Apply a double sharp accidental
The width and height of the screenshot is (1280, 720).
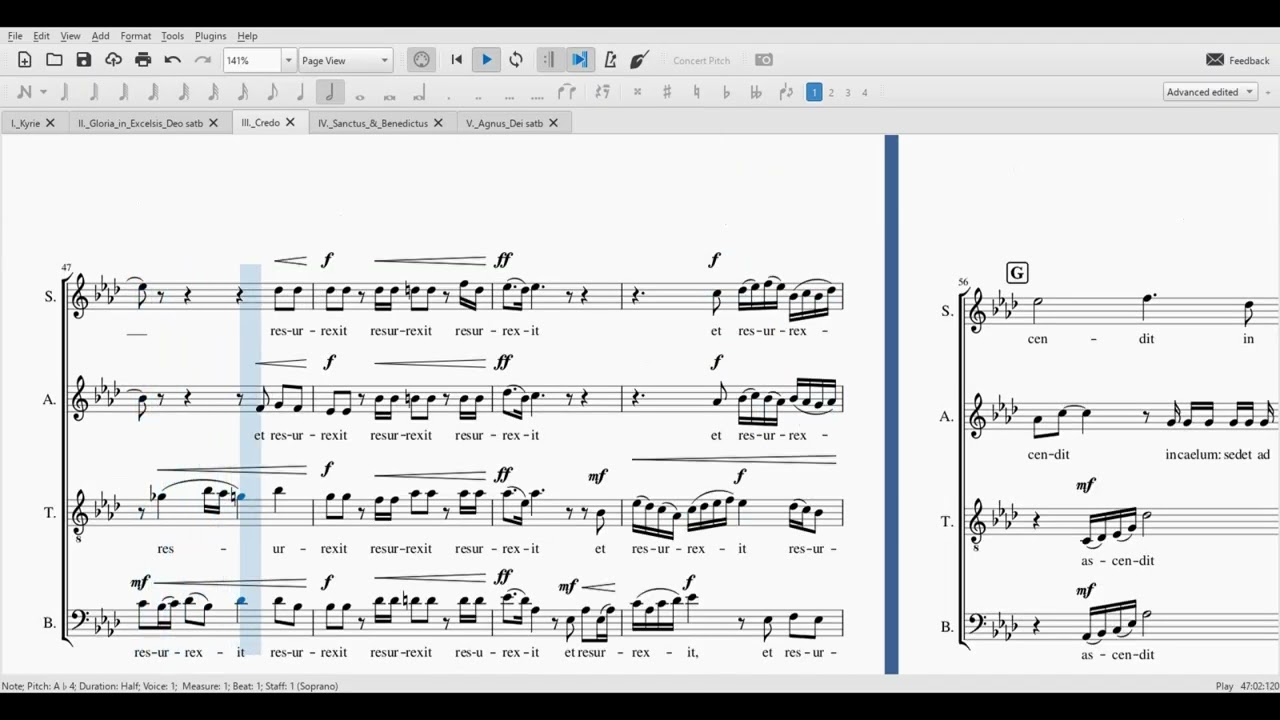point(637,92)
